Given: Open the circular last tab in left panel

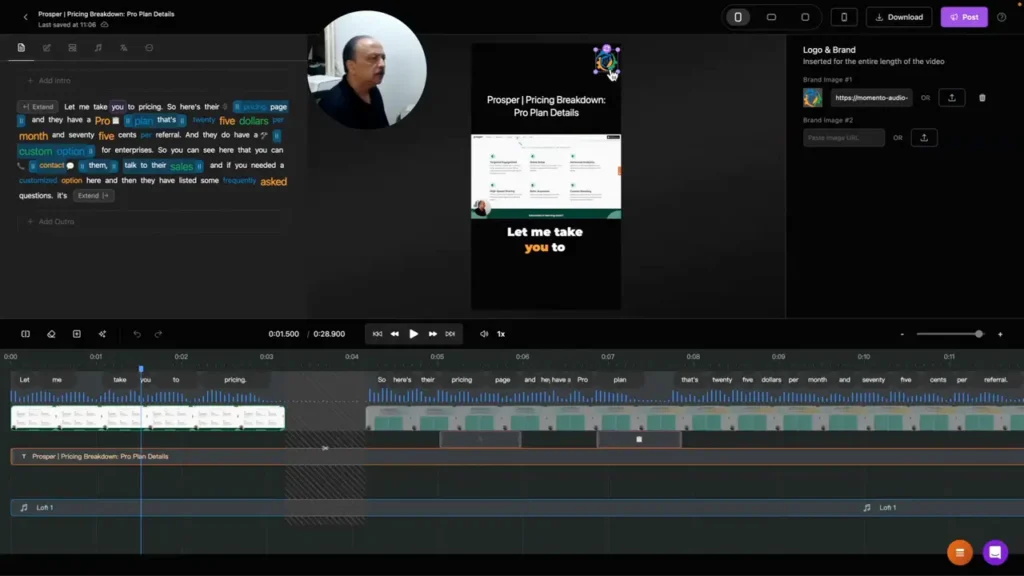Looking at the screenshot, I should (149, 48).
